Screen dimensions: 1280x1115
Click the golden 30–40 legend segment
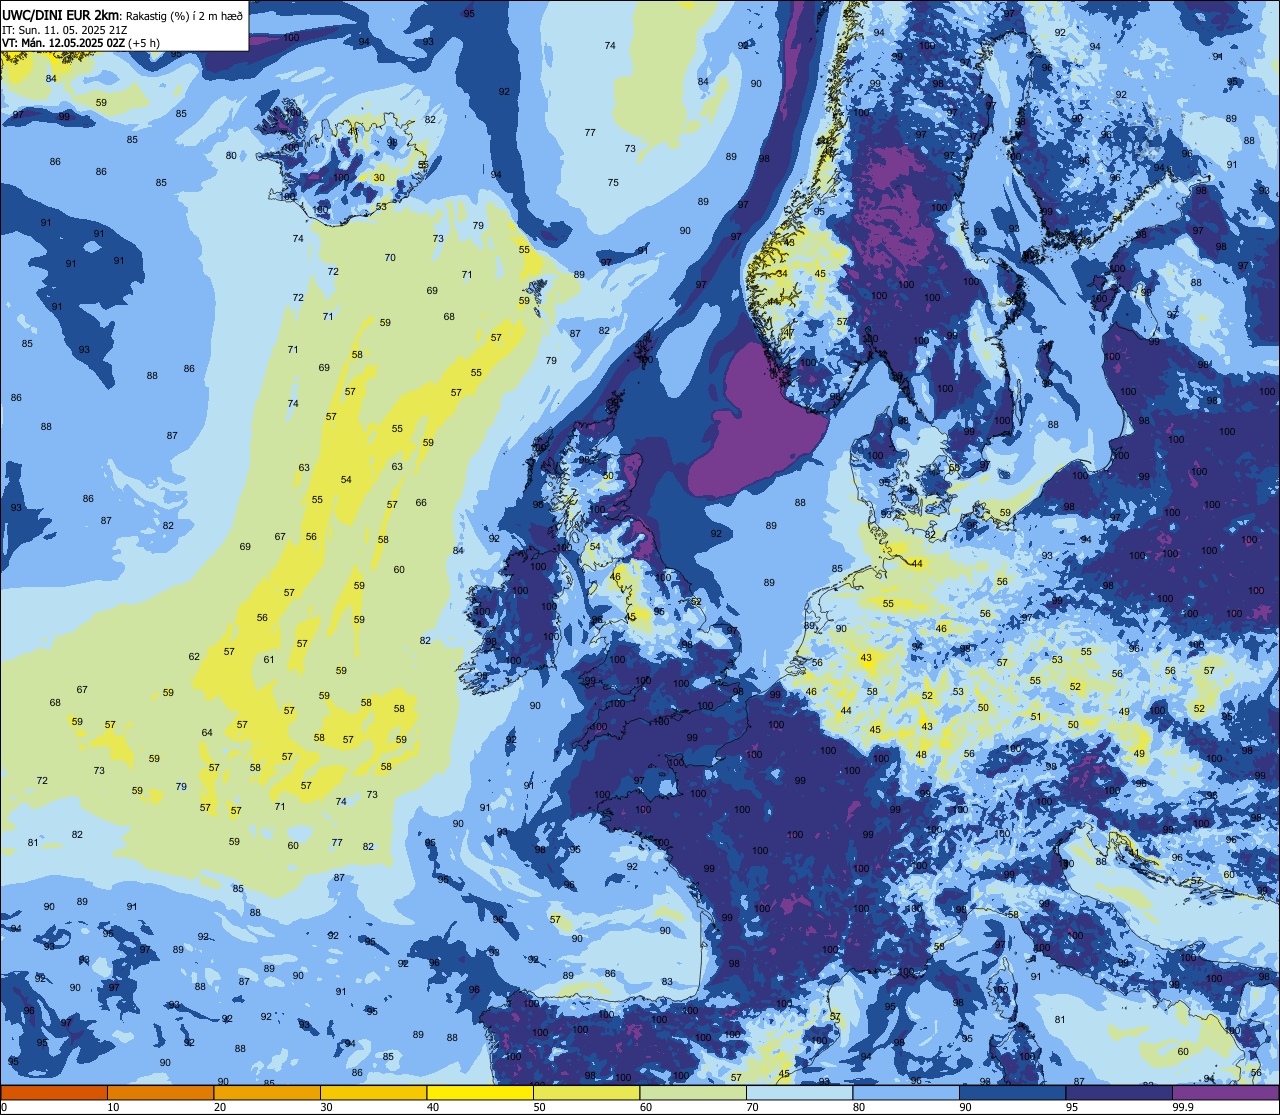[373, 1092]
